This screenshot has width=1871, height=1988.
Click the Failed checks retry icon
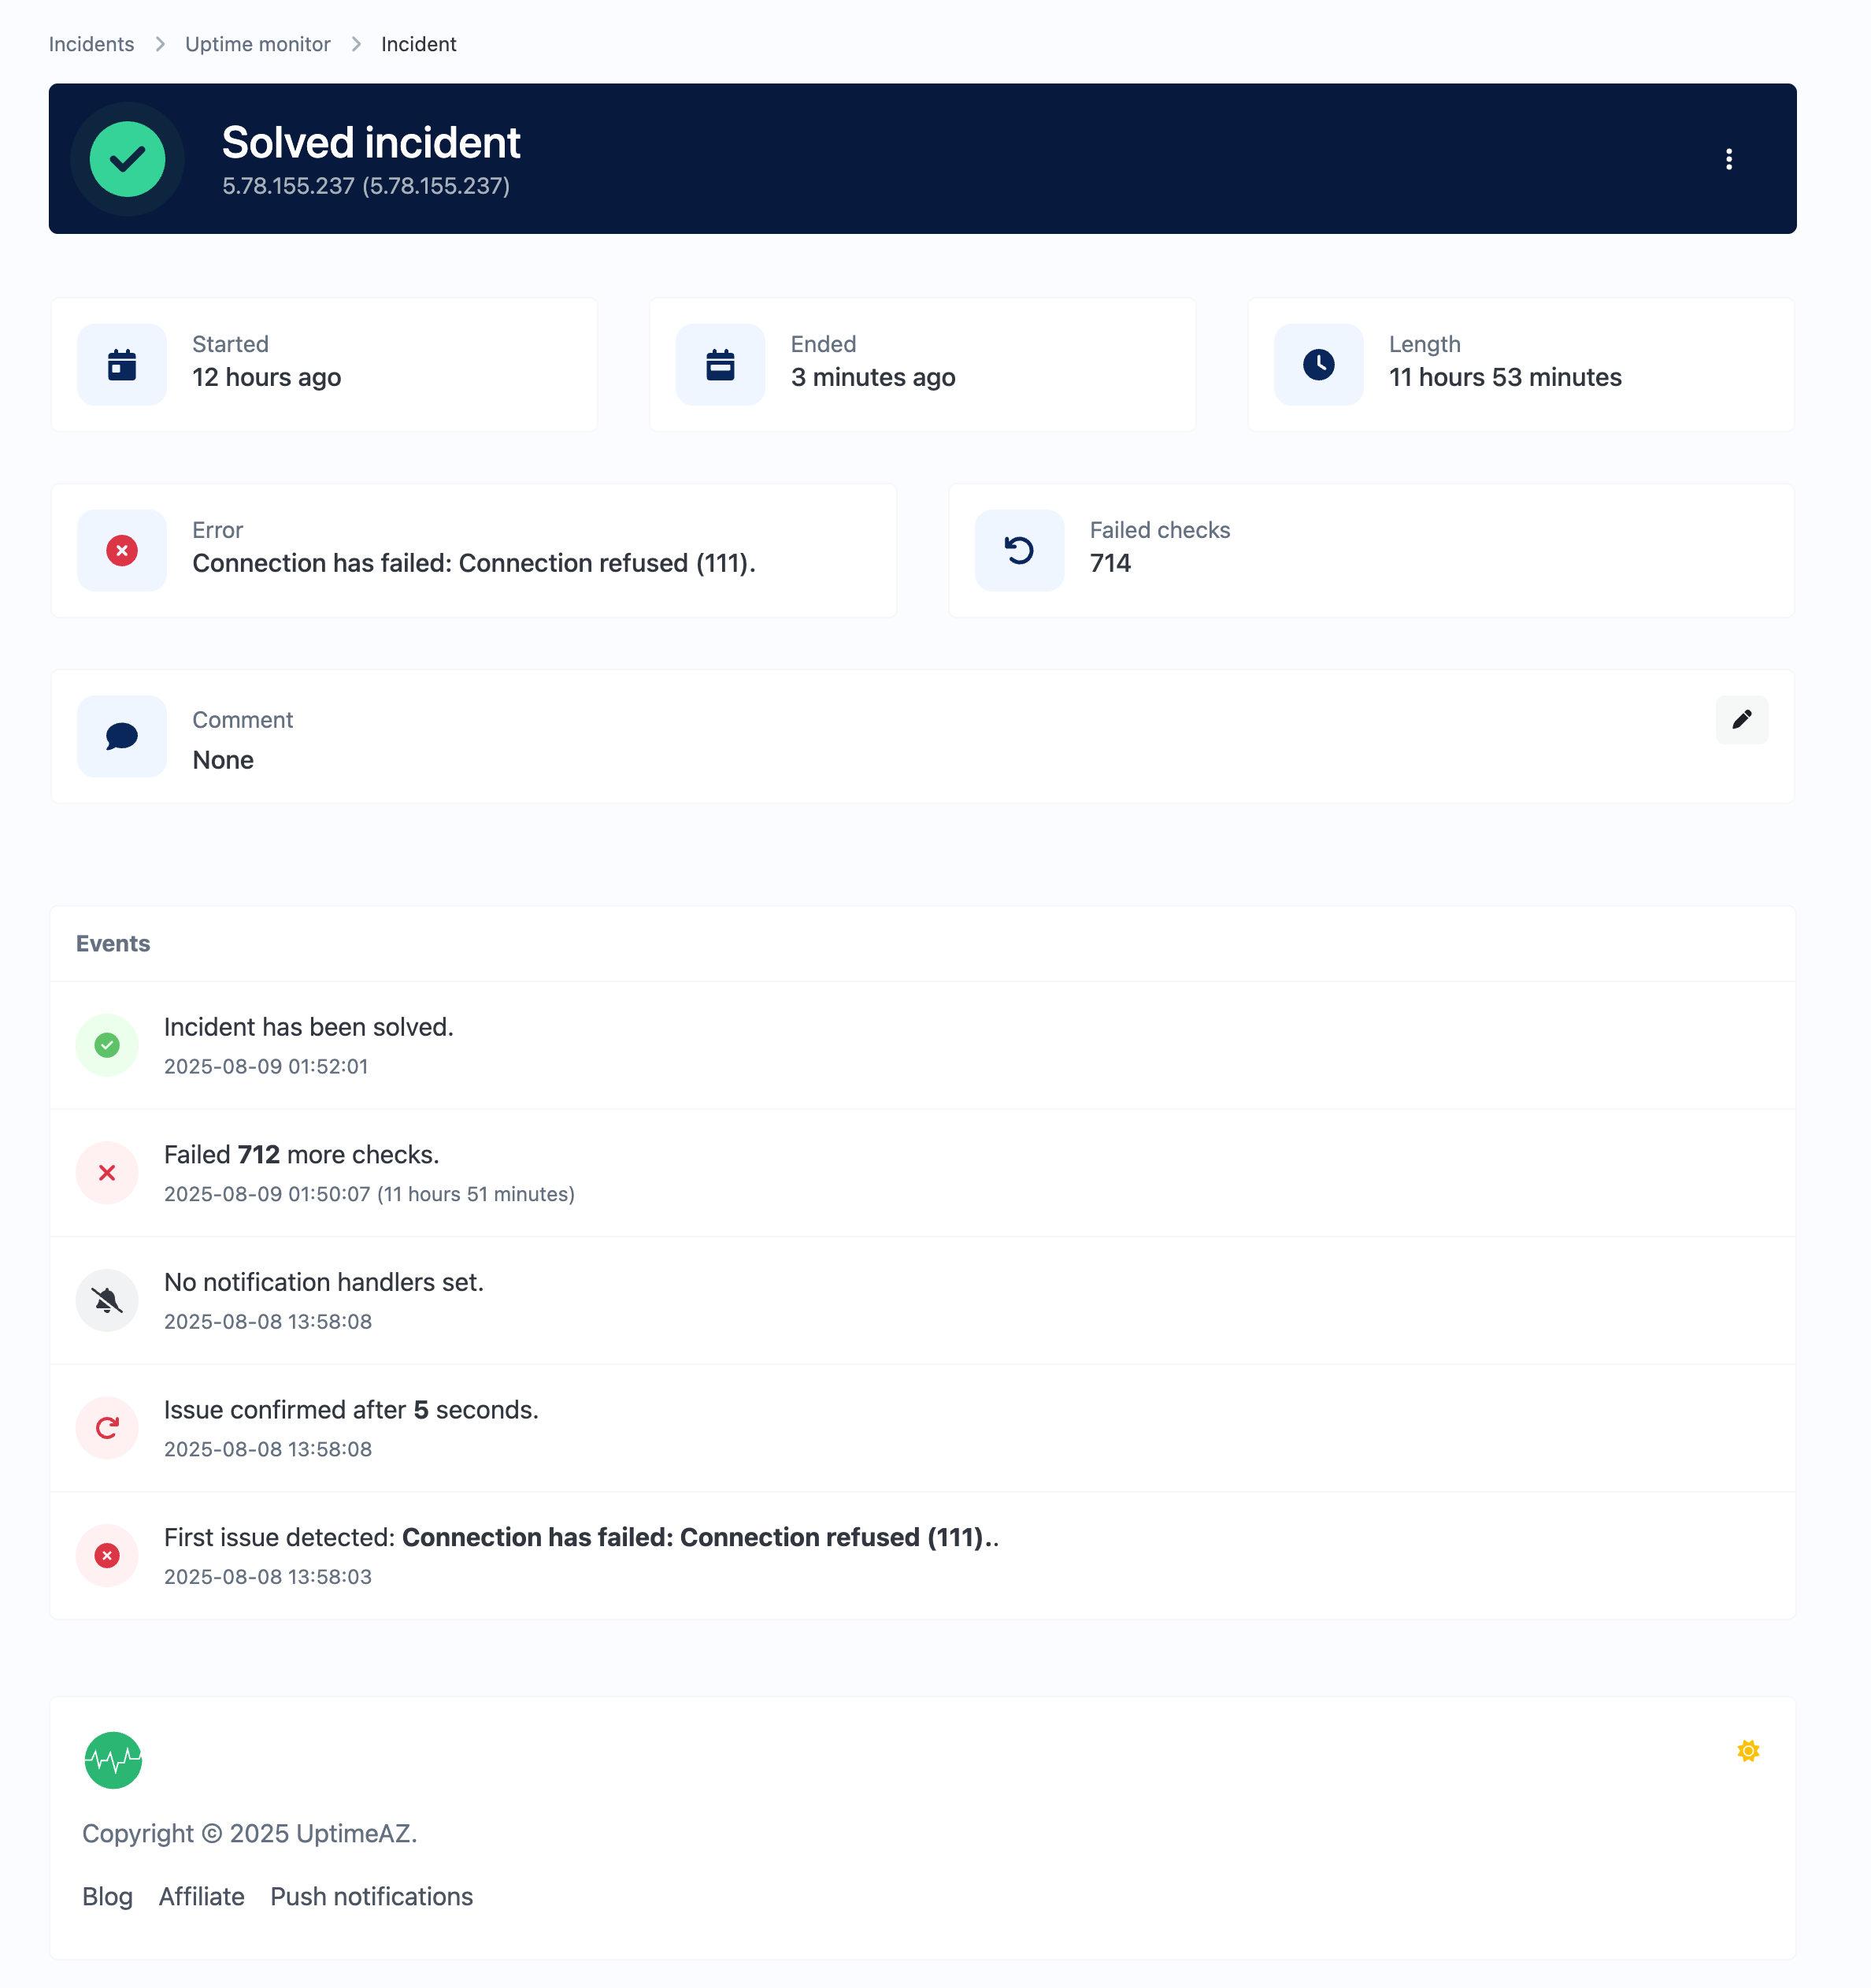click(x=1019, y=550)
